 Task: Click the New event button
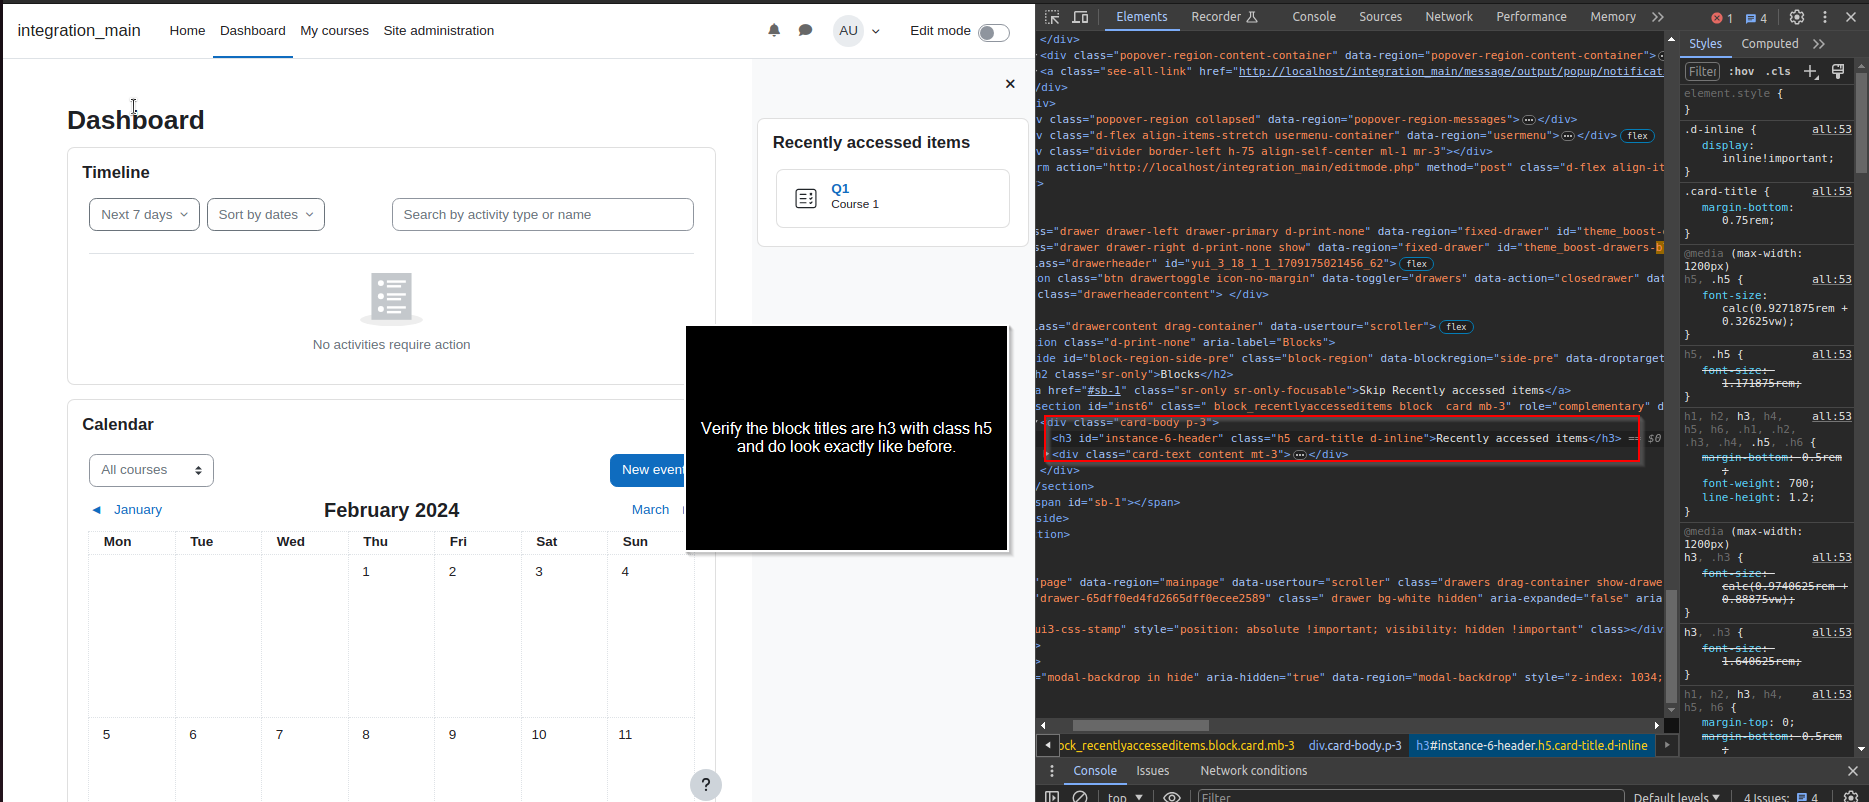(648, 470)
